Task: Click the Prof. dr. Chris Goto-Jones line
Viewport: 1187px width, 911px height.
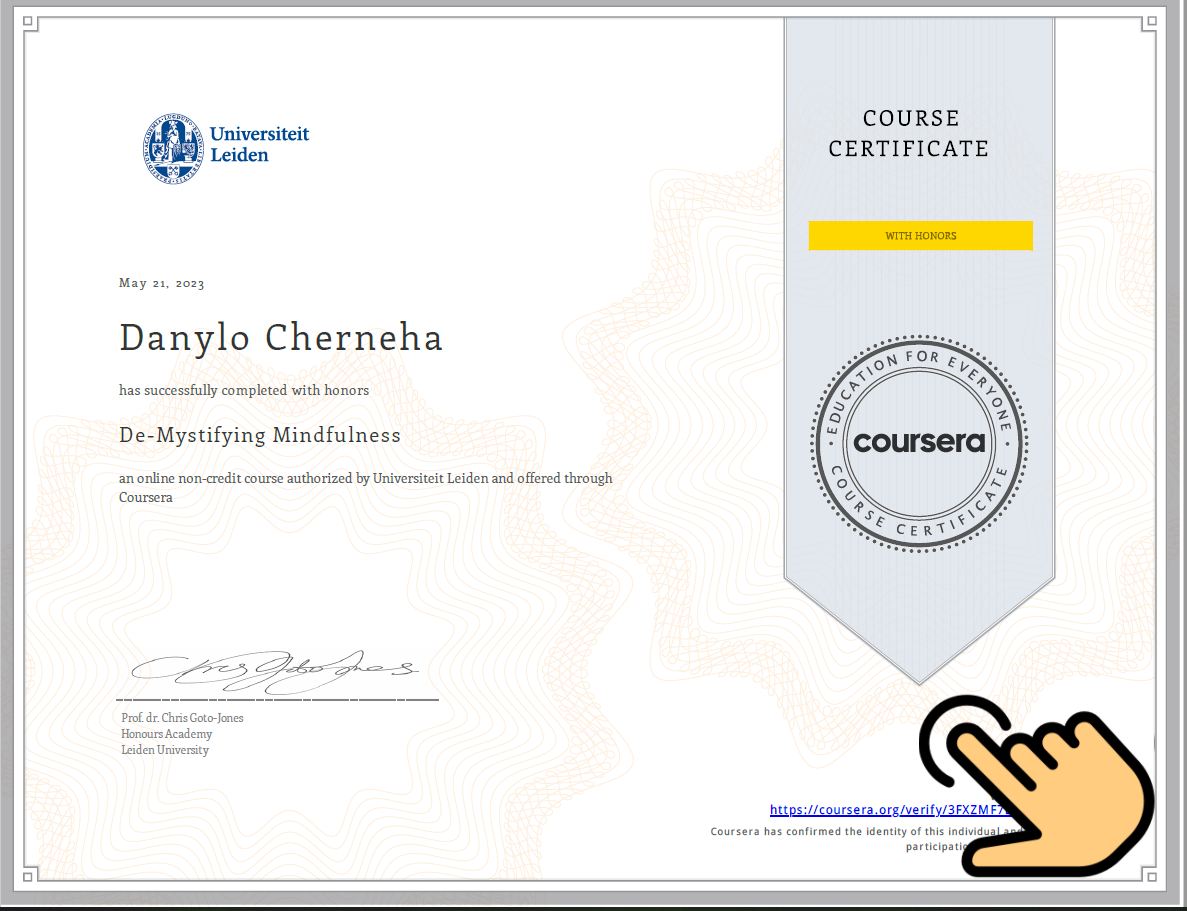Action: click(x=182, y=718)
